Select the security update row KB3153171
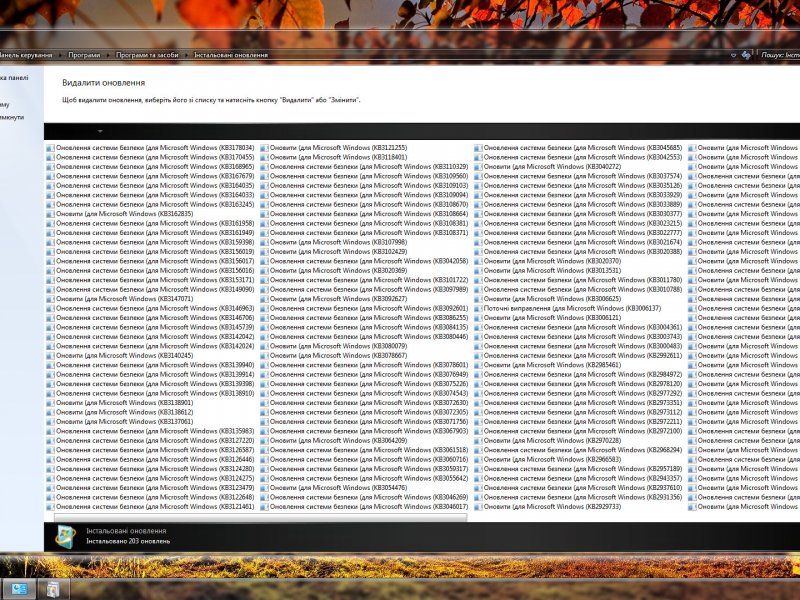Image resolution: width=800 pixels, height=600 pixels. pos(150,280)
